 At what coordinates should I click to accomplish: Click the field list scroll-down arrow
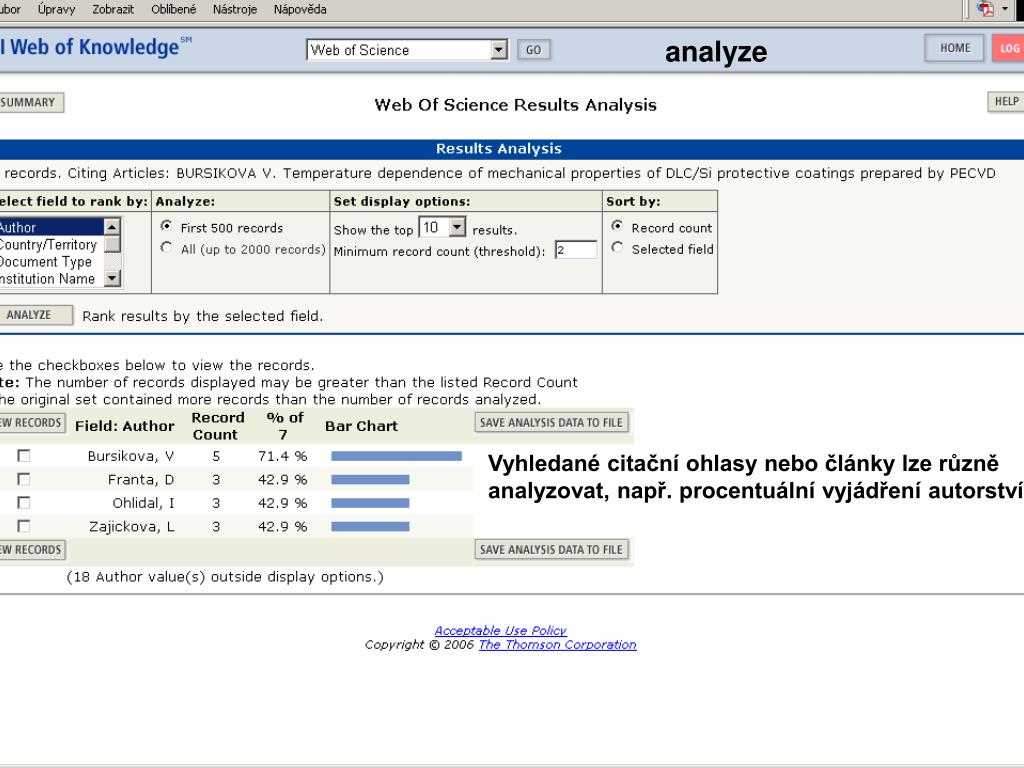112,279
